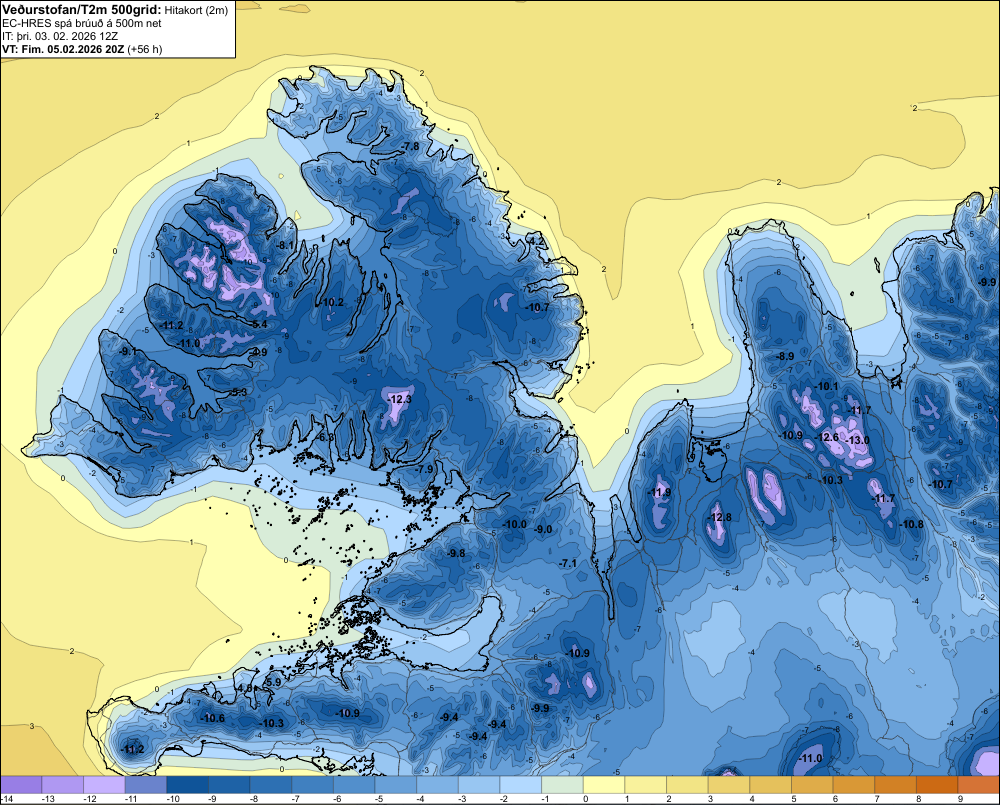Click the -11.9 temperature label

coord(659,492)
